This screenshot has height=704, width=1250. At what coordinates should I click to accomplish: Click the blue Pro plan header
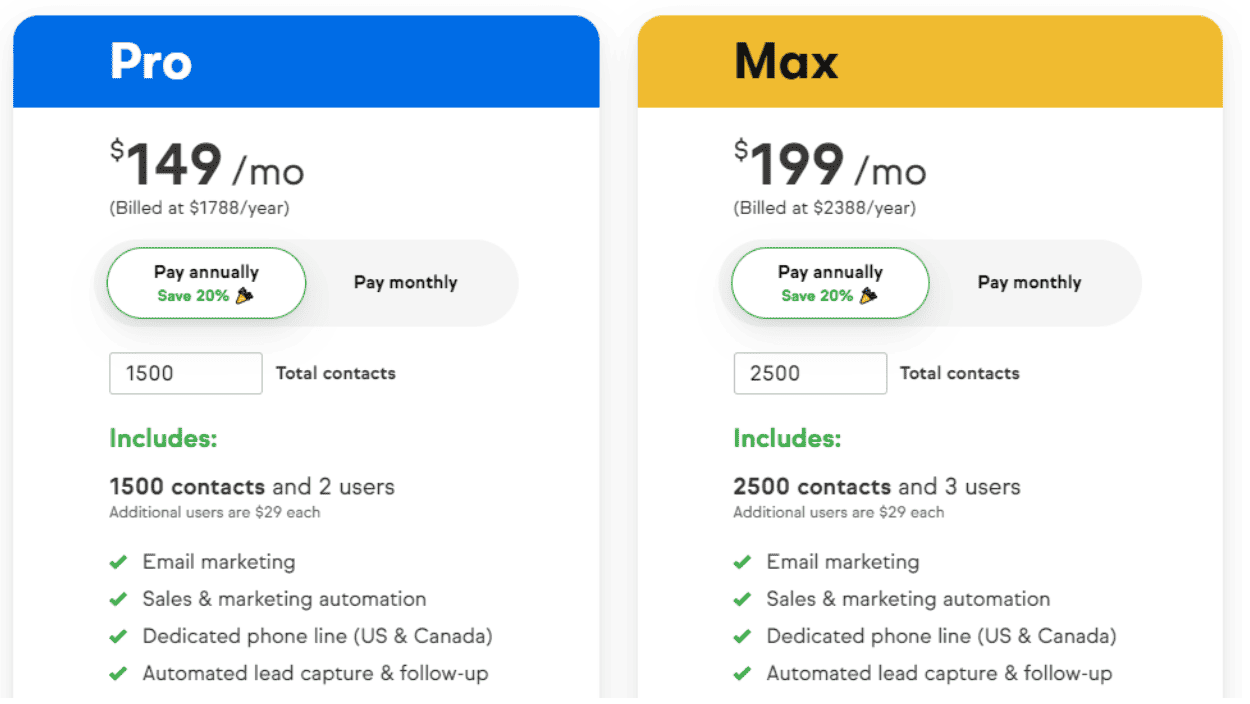coord(306,61)
